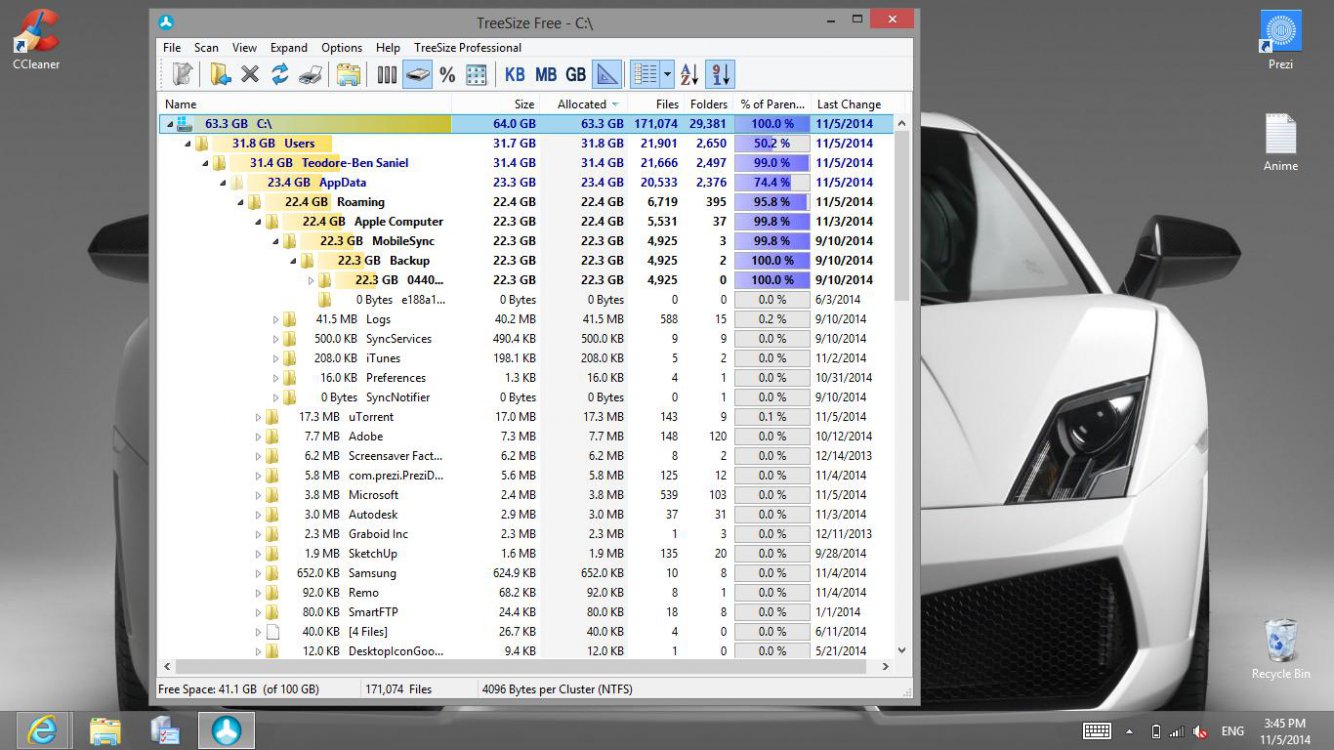Open the File menu
Screen dimensions: 1334x750
click(172, 47)
